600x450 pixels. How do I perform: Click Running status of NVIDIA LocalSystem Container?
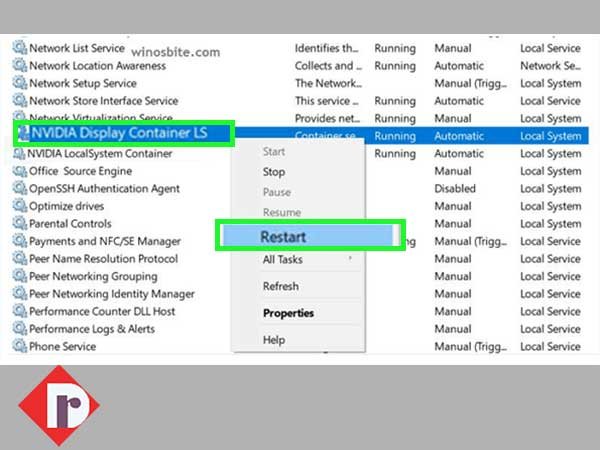tap(395, 154)
